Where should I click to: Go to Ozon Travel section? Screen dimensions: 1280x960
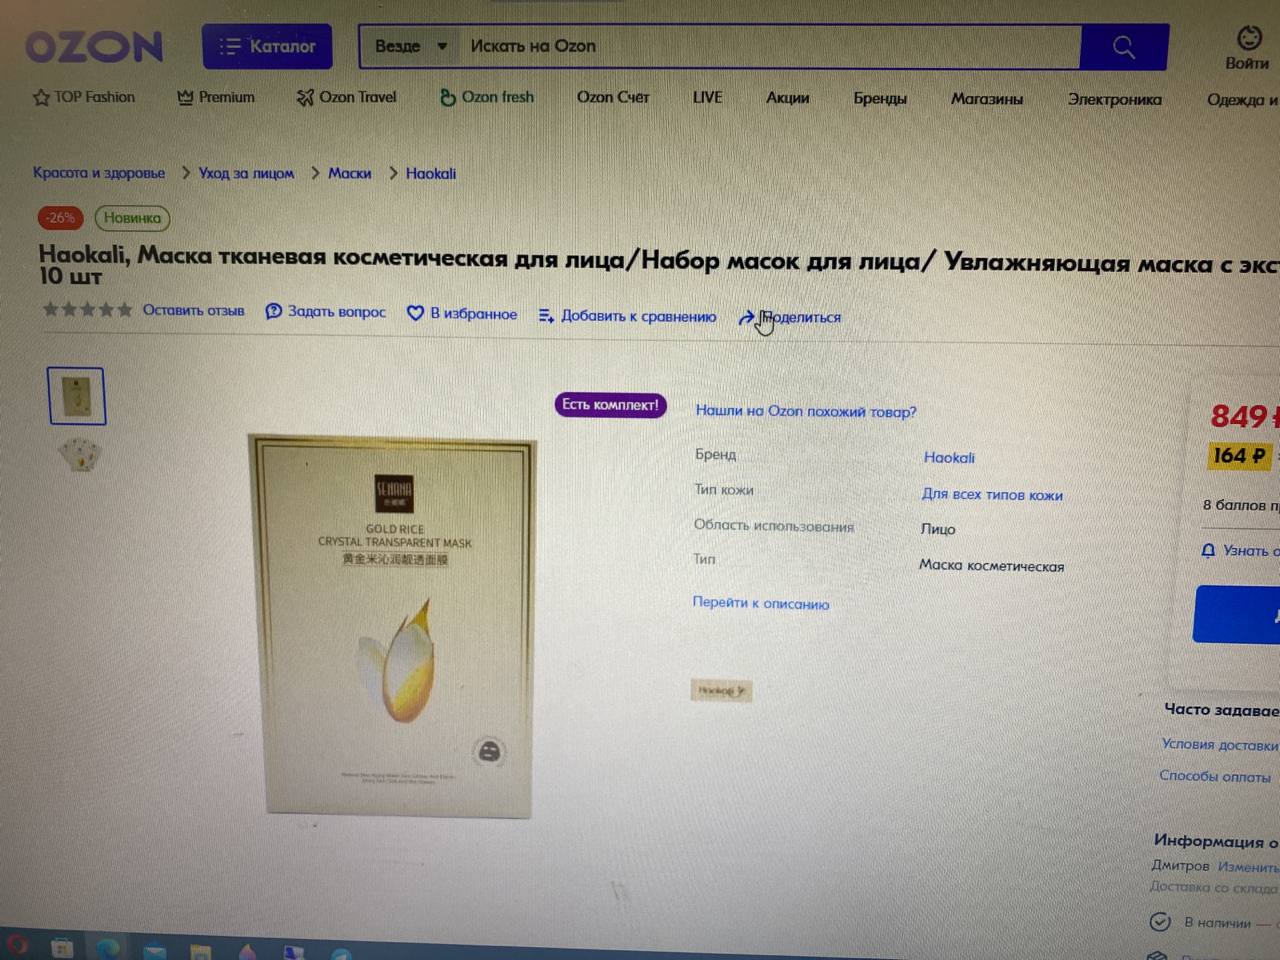pyautogui.click(x=347, y=97)
